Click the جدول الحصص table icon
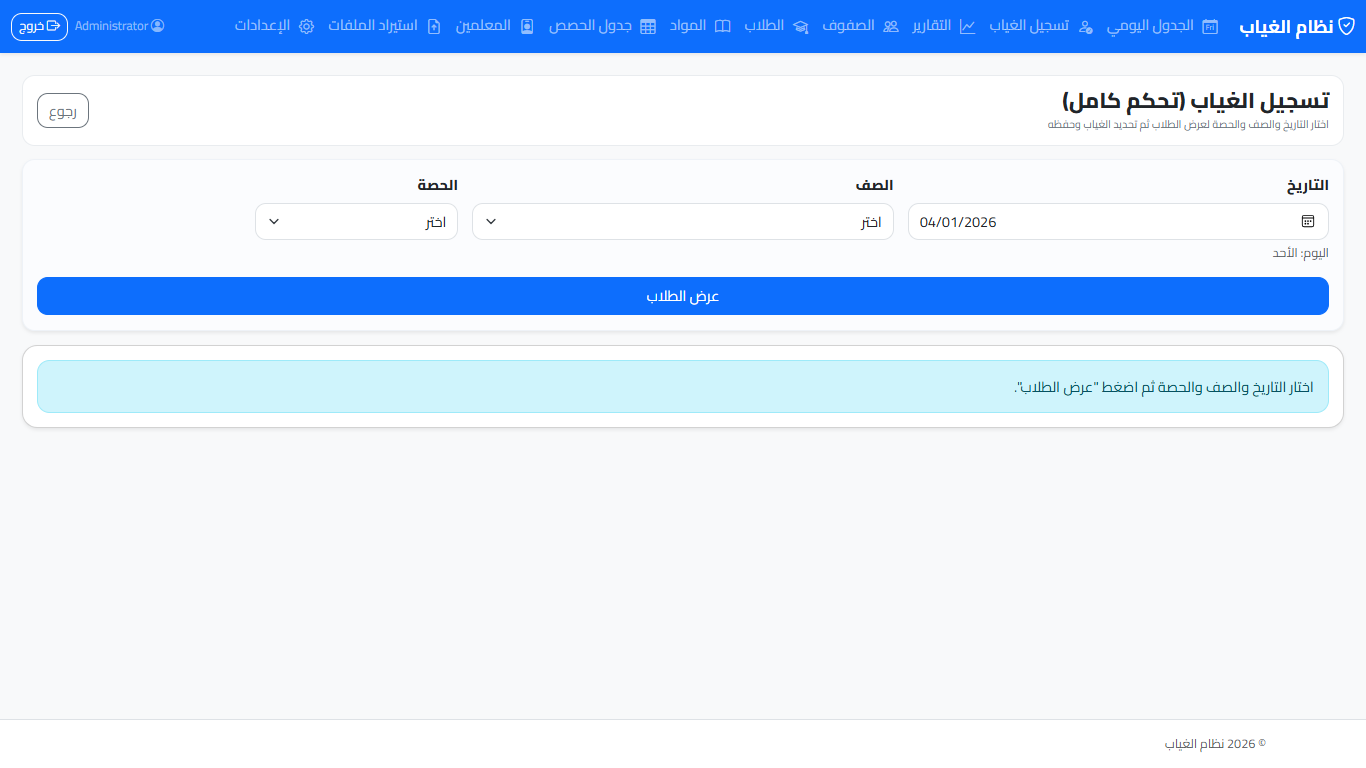1366x768 pixels. (x=648, y=26)
